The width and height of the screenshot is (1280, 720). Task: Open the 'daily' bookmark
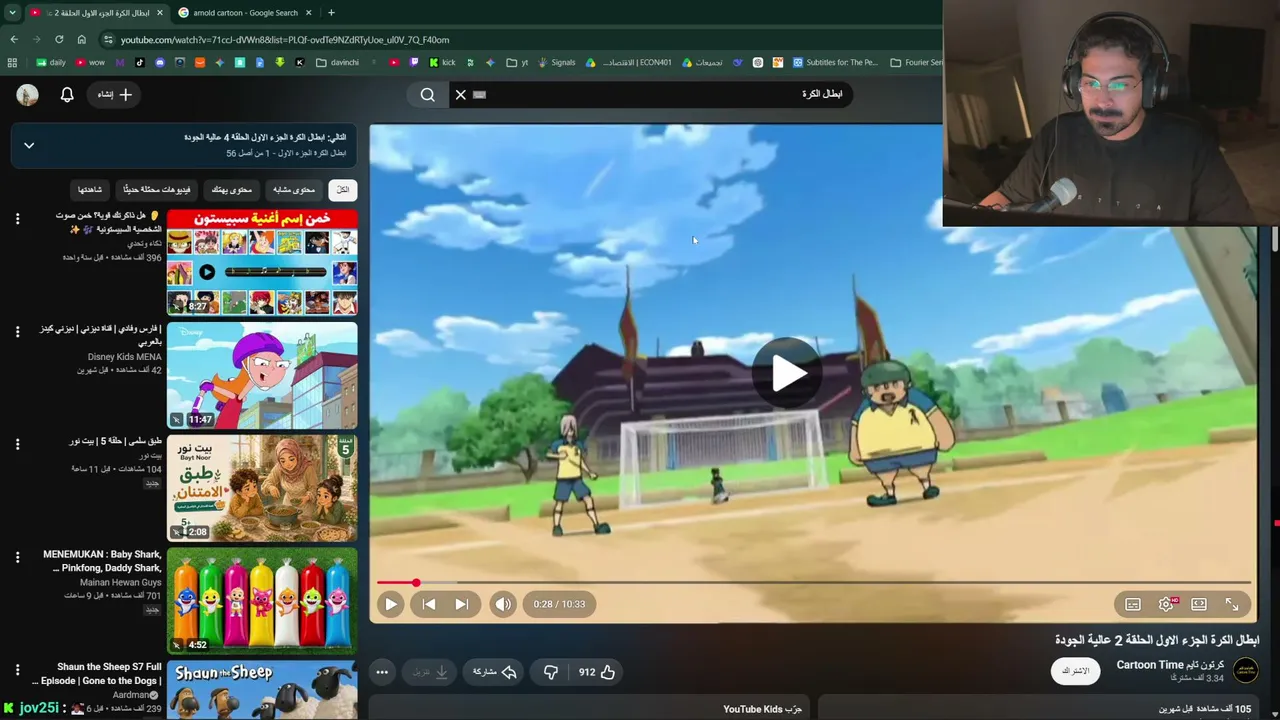(50, 62)
